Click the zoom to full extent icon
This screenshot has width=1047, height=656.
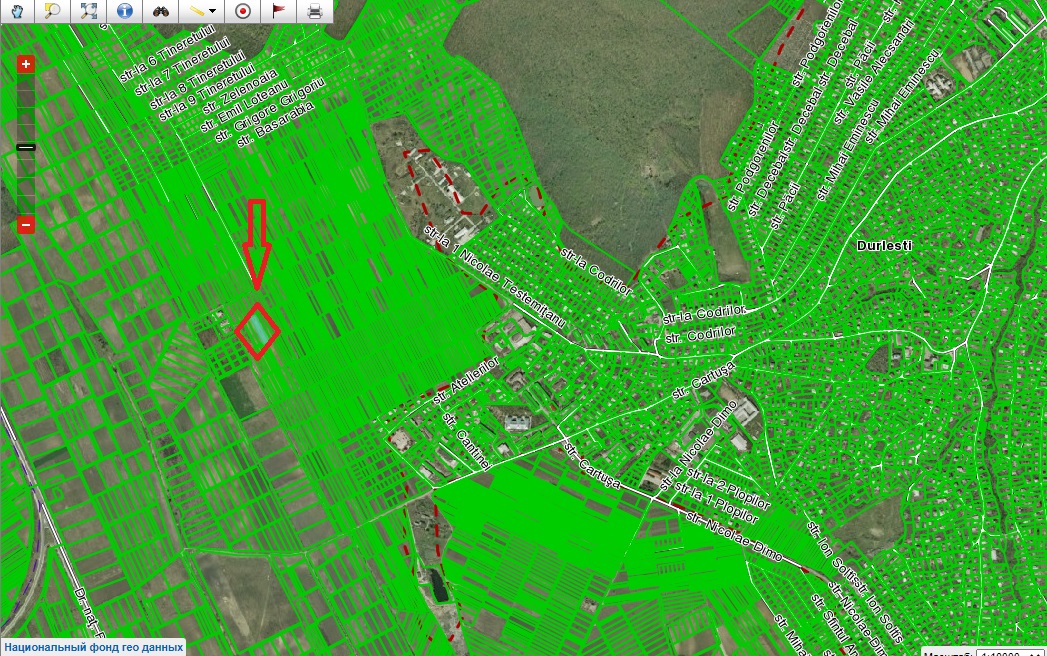[x=88, y=12]
